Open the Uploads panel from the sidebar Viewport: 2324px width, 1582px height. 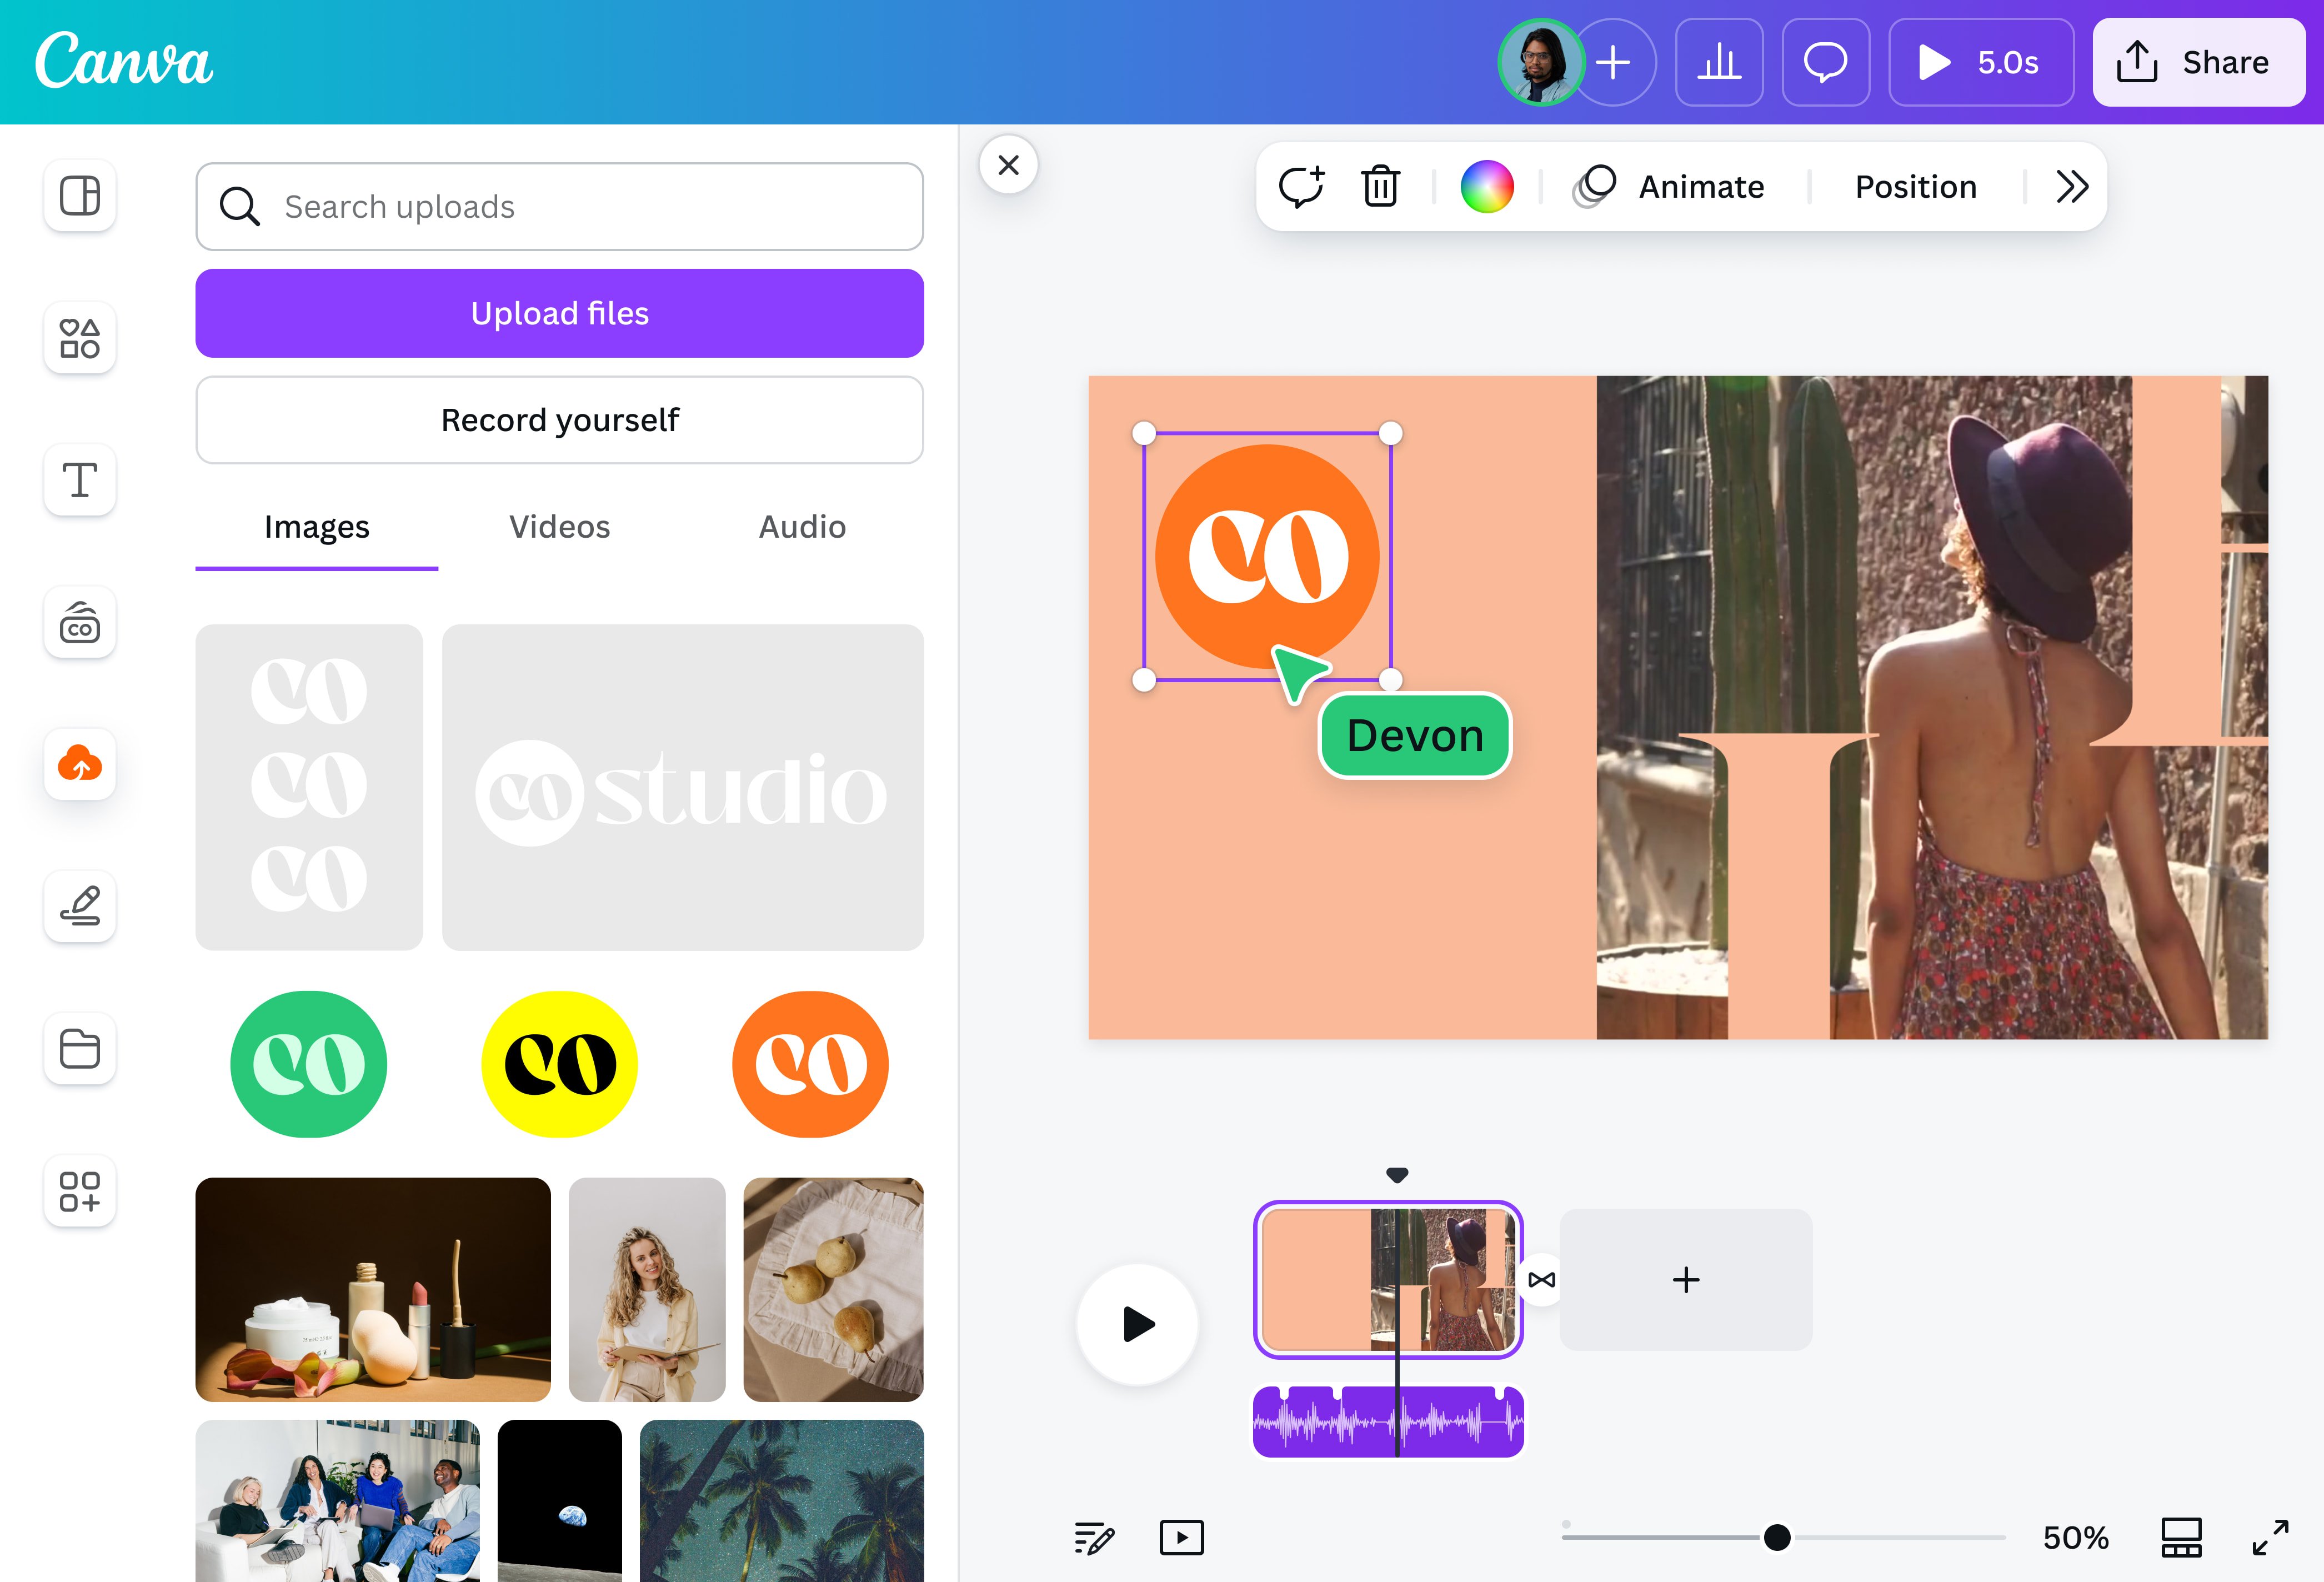79,765
